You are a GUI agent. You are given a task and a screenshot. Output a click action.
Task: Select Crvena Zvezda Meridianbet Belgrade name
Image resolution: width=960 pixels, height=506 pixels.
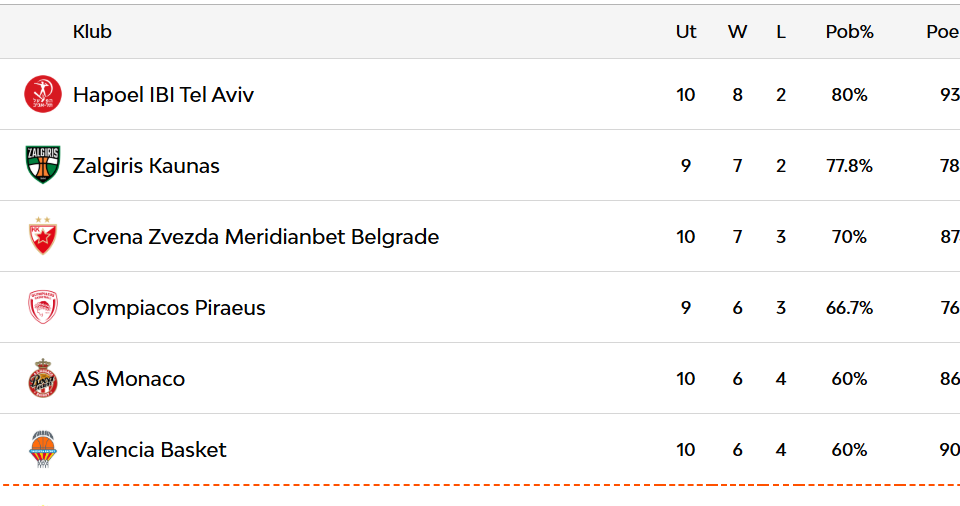point(256,237)
